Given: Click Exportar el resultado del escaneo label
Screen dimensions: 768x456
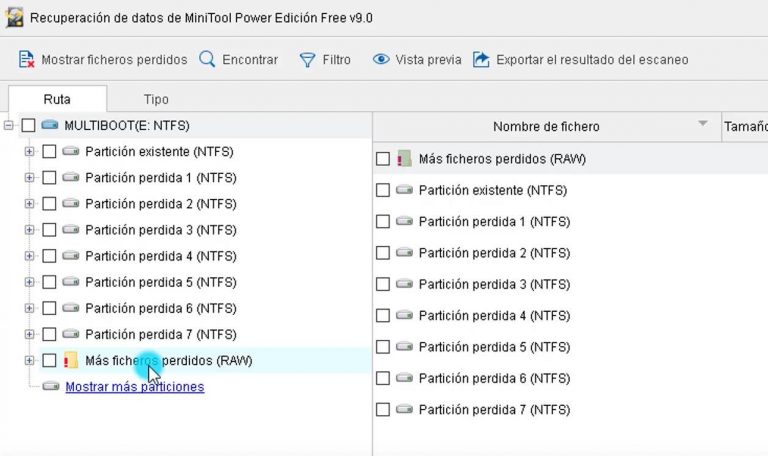Looking at the screenshot, I should pos(592,60).
